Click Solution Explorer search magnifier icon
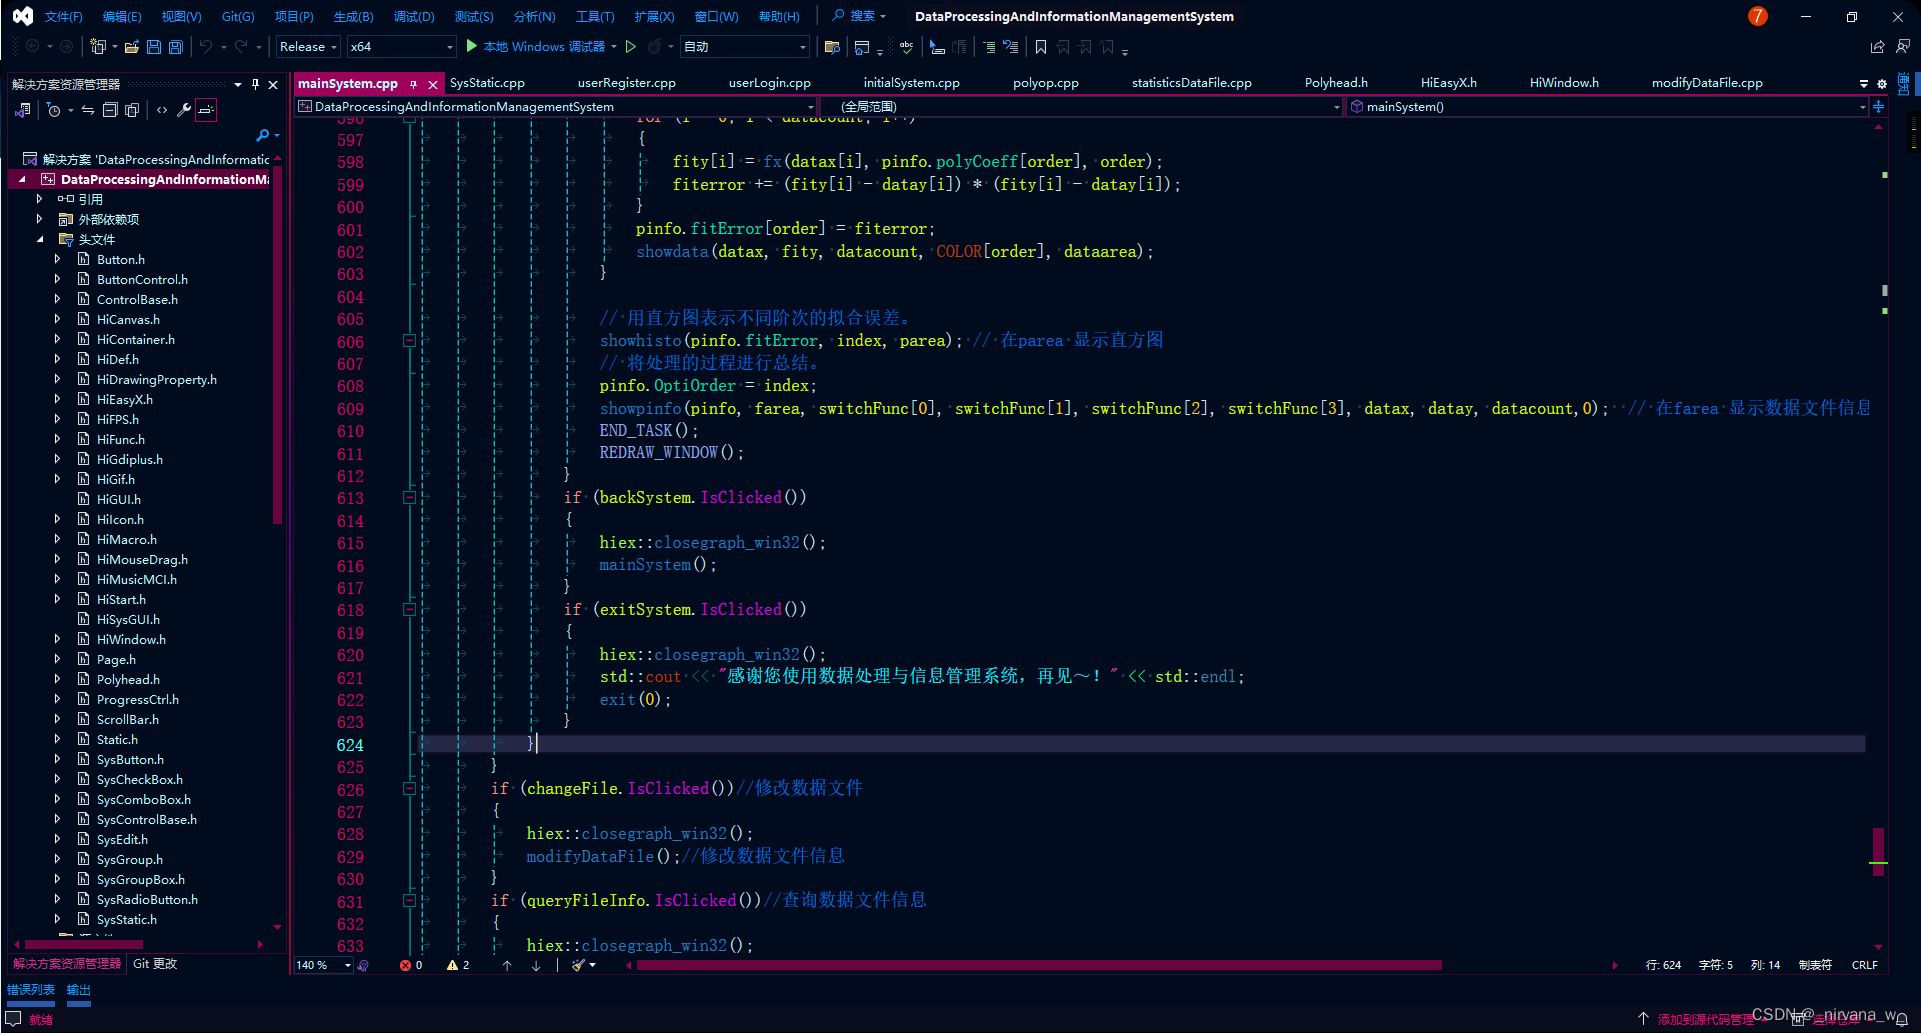Image resolution: width=1921 pixels, height=1033 pixels. pyautogui.click(x=263, y=135)
